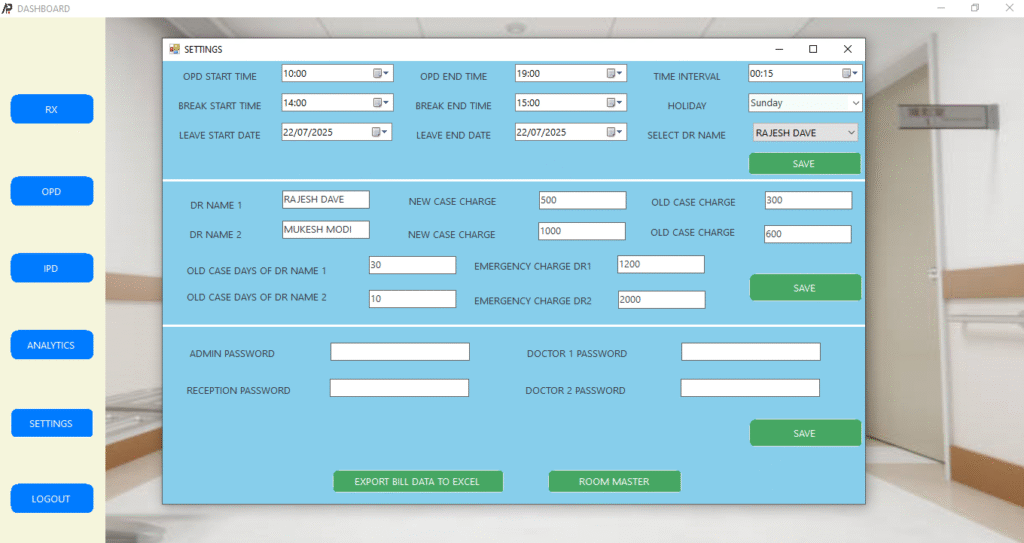Screen dimensions: 1024x543
Task: Open the OPD End Time picker icon
Action: tap(615, 73)
